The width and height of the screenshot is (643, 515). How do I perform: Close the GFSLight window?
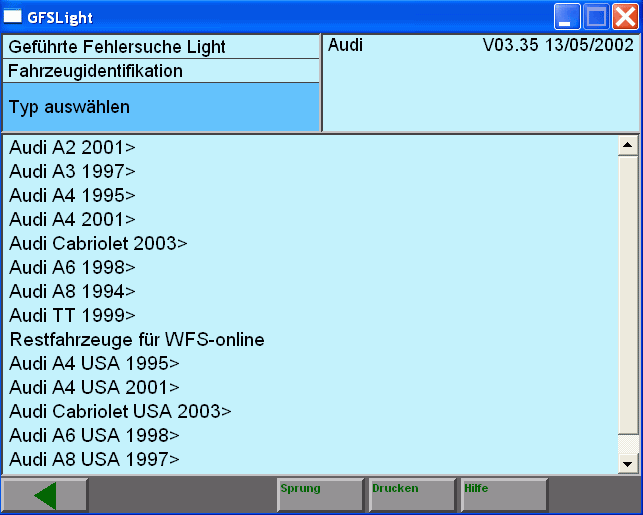pyautogui.click(x=625, y=16)
